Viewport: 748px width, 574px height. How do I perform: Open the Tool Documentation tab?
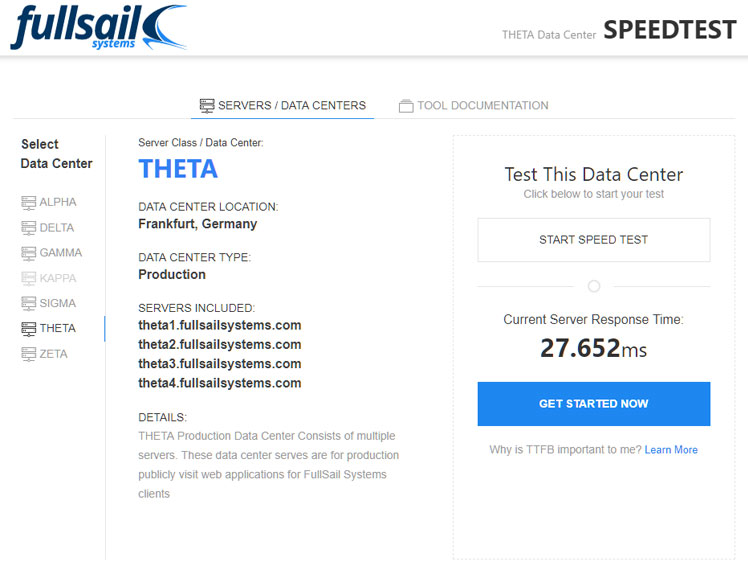(x=474, y=105)
